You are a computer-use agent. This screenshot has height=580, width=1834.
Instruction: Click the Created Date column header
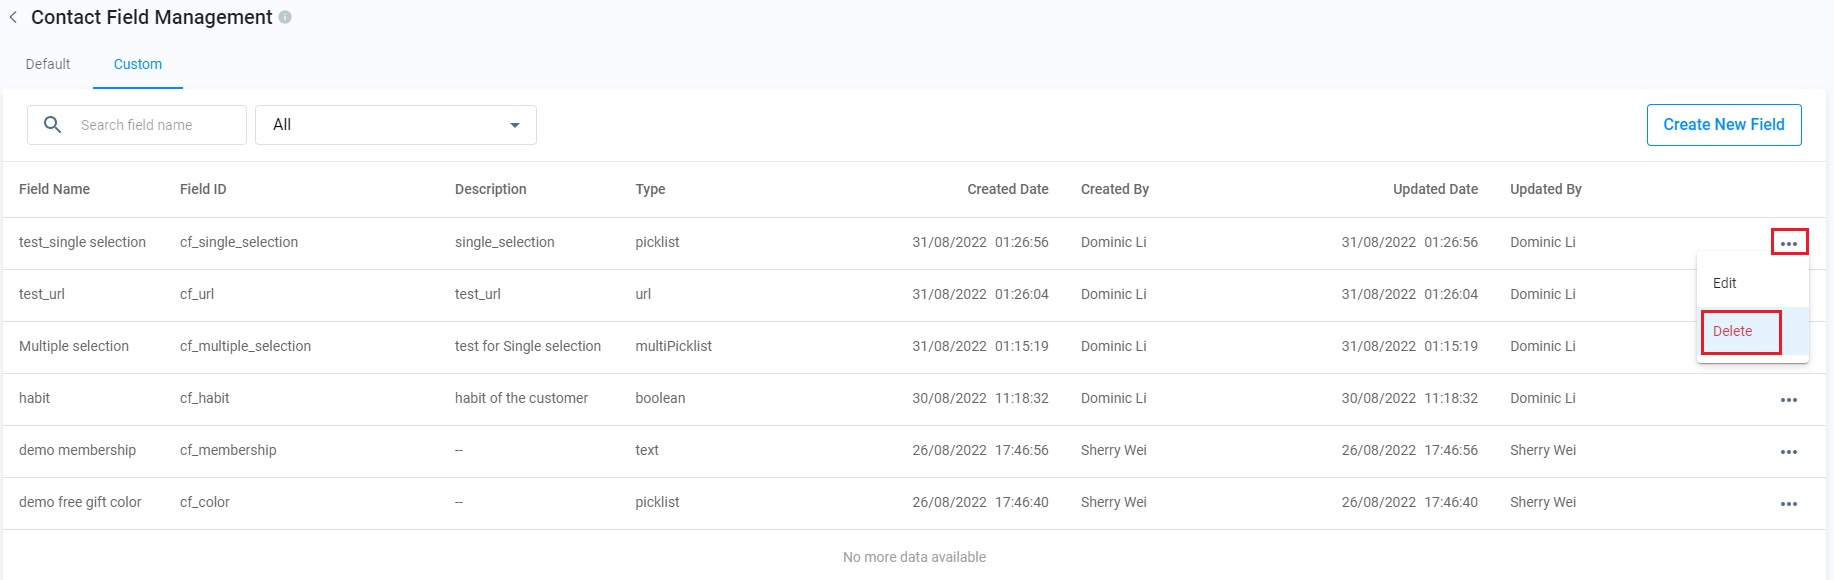pos(1007,189)
